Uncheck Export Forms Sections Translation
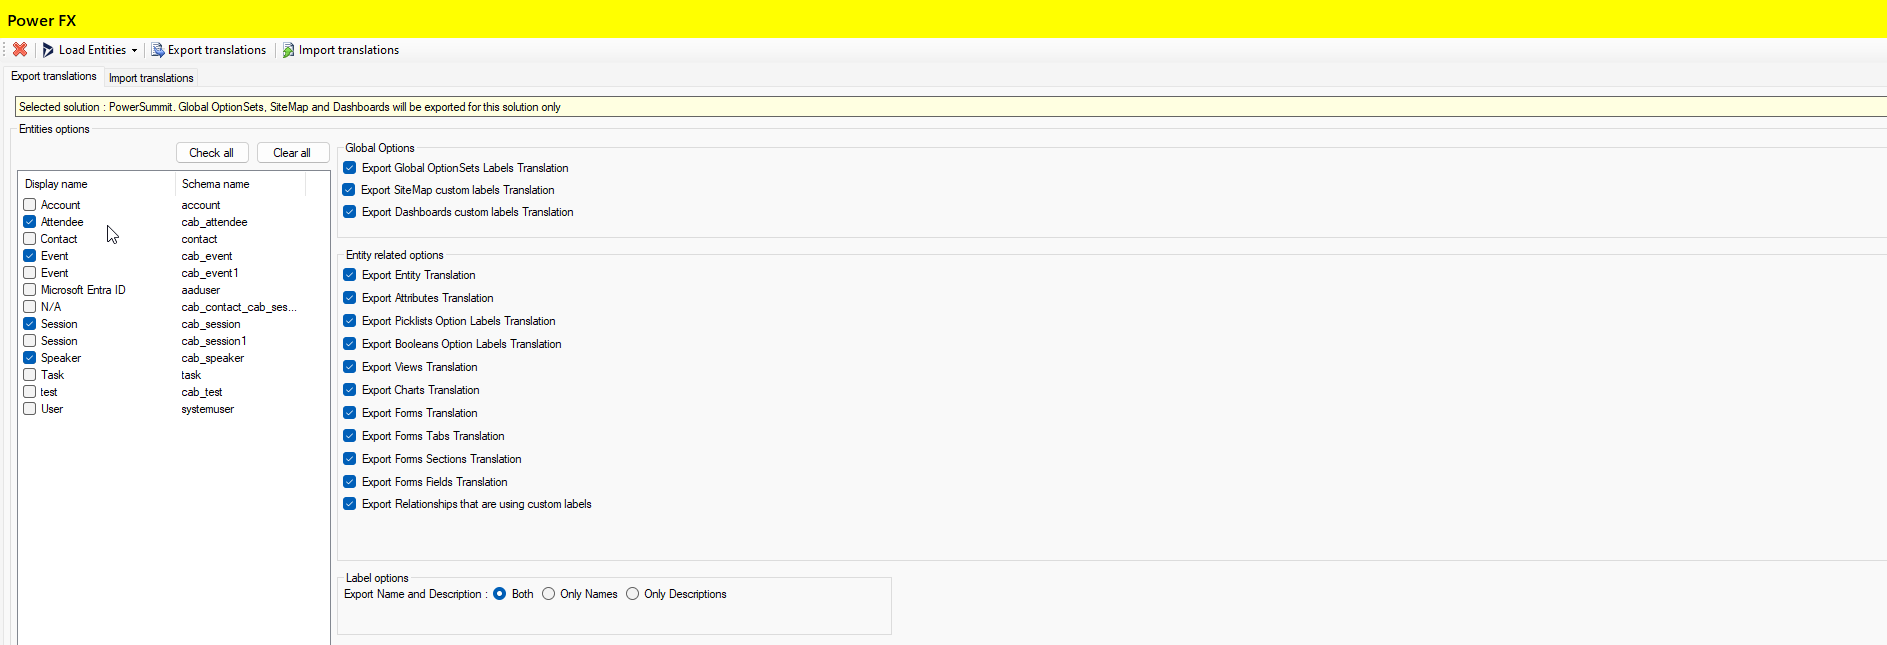This screenshot has height=645, width=1887. coord(350,459)
